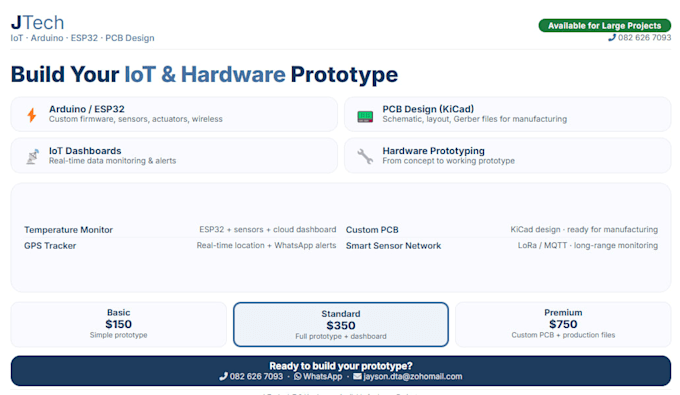
Task: Click the JTech logo
Action: [37, 23]
